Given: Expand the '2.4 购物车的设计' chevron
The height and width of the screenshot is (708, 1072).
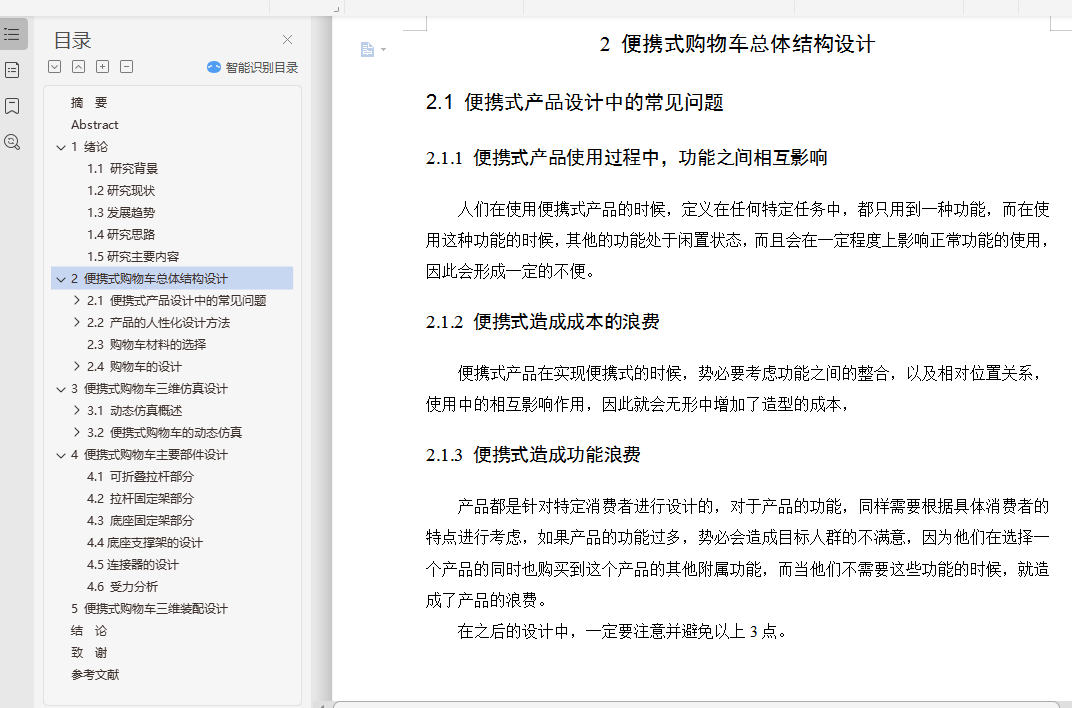Looking at the screenshot, I should pyautogui.click(x=77, y=366).
